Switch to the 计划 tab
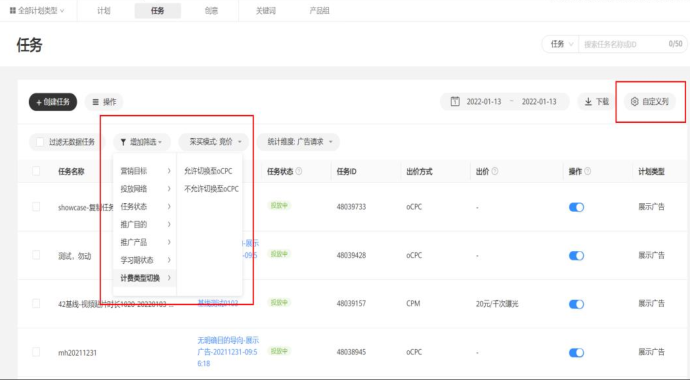Screen dimensions: 690x380 coord(104,11)
